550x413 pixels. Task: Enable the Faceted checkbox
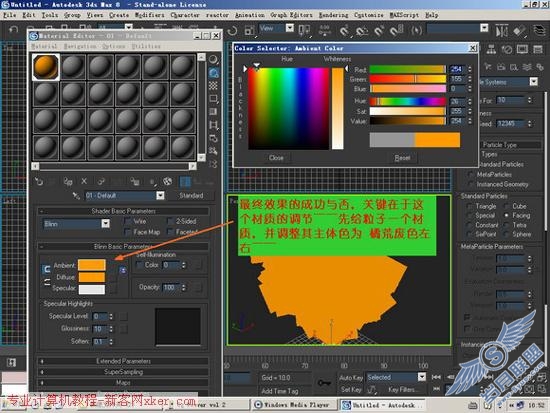click(170, 232)
